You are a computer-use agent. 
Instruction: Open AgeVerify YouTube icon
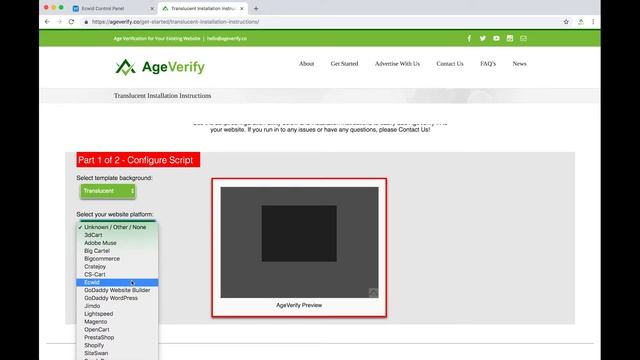(x=496, y=38)
